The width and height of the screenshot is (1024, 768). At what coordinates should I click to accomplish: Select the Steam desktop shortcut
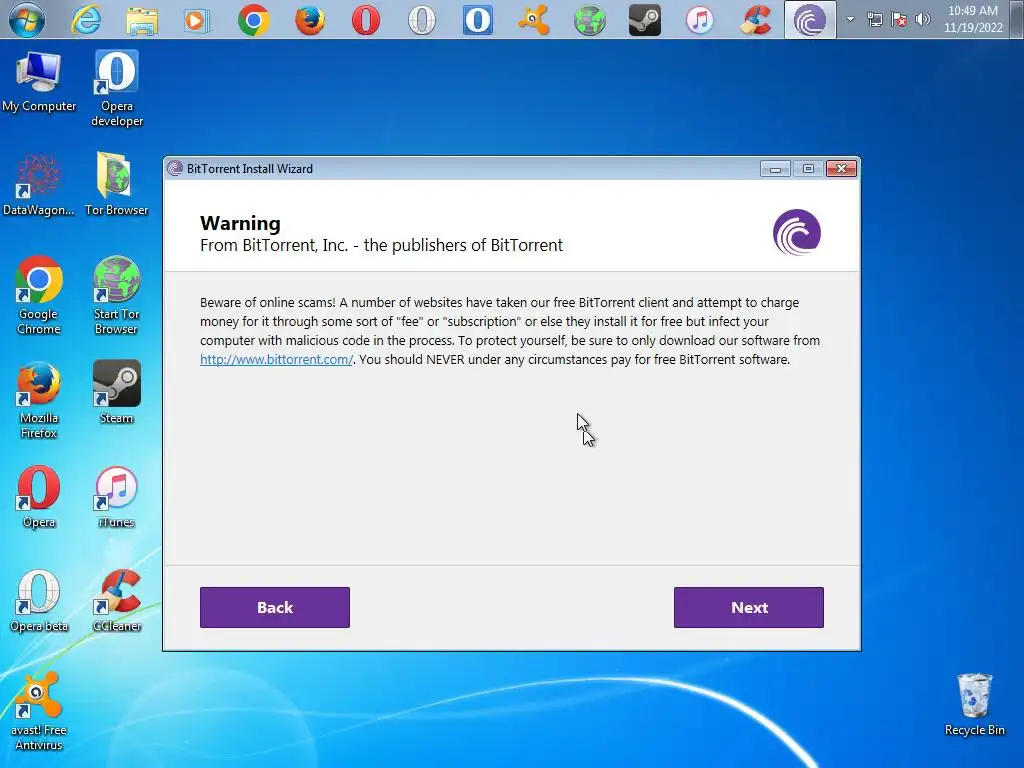pyautogui.click(x=116, y=392)
